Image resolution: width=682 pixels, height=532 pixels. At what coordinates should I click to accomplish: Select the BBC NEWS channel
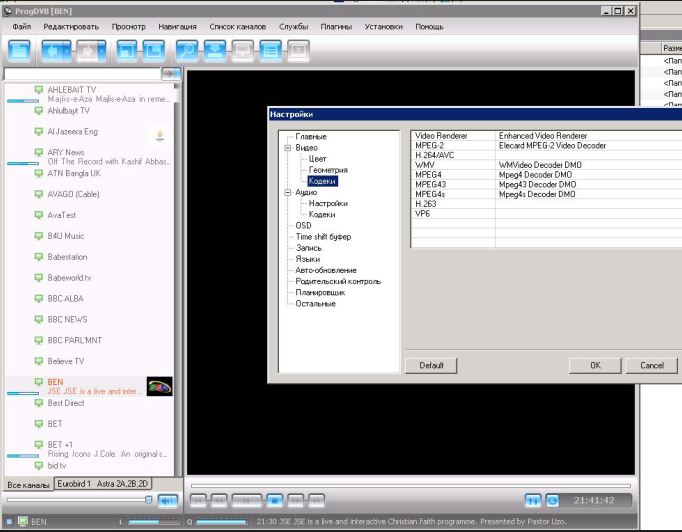(68, 319)
